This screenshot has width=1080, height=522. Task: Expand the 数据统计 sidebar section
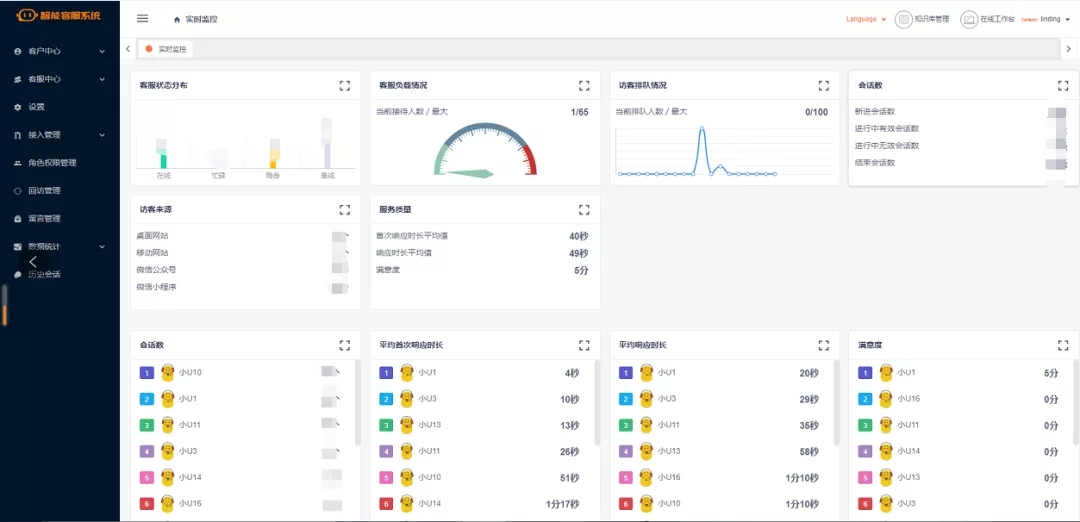[x=59, y=246]
